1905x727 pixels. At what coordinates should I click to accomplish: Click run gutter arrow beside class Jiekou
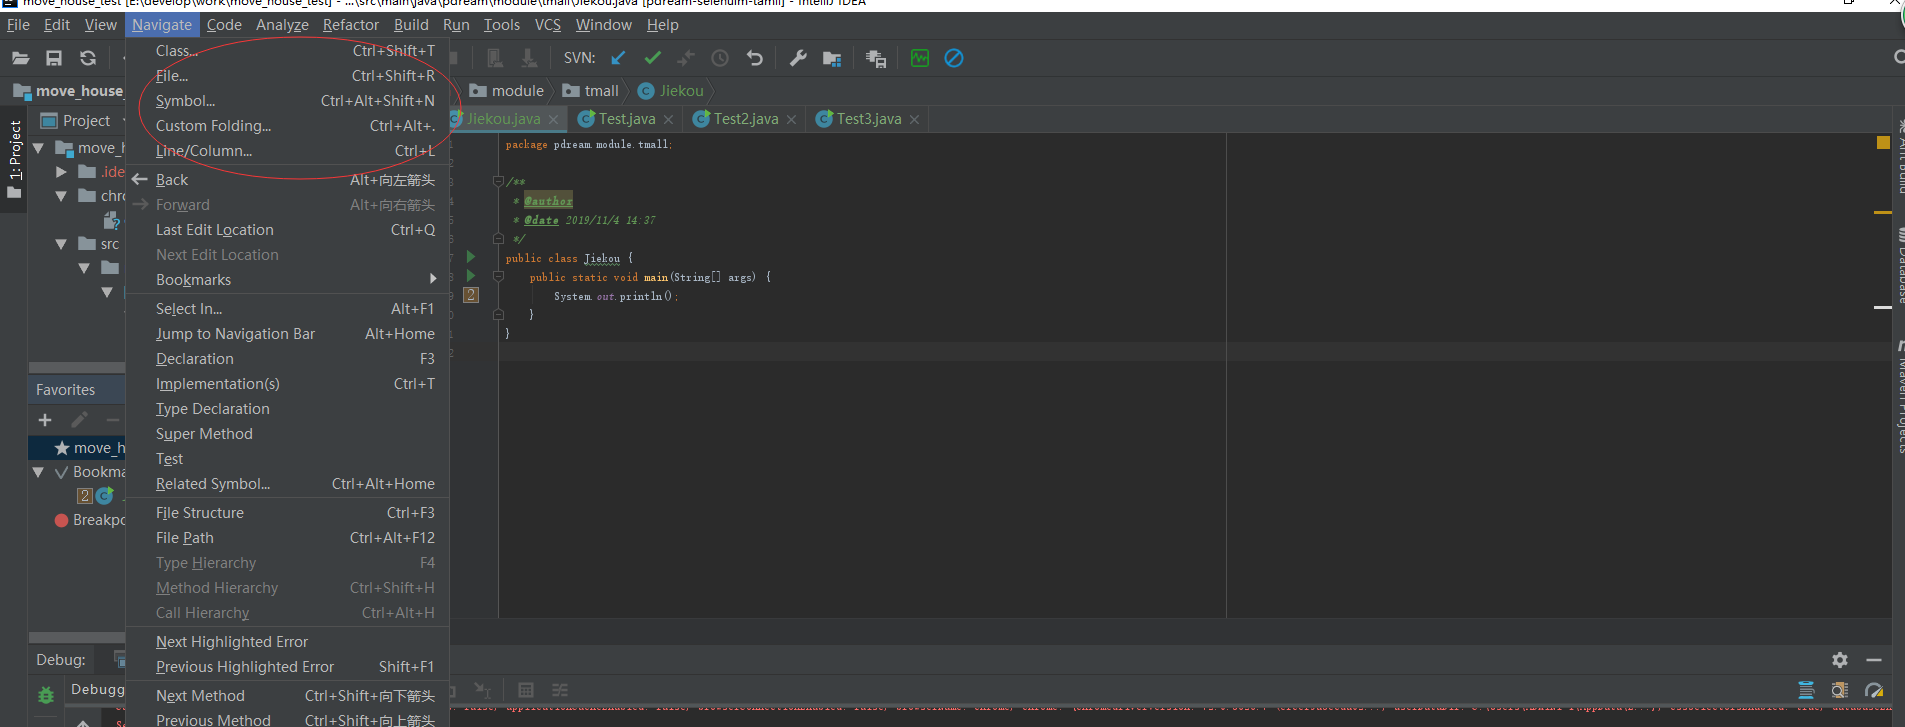point(471,257)
